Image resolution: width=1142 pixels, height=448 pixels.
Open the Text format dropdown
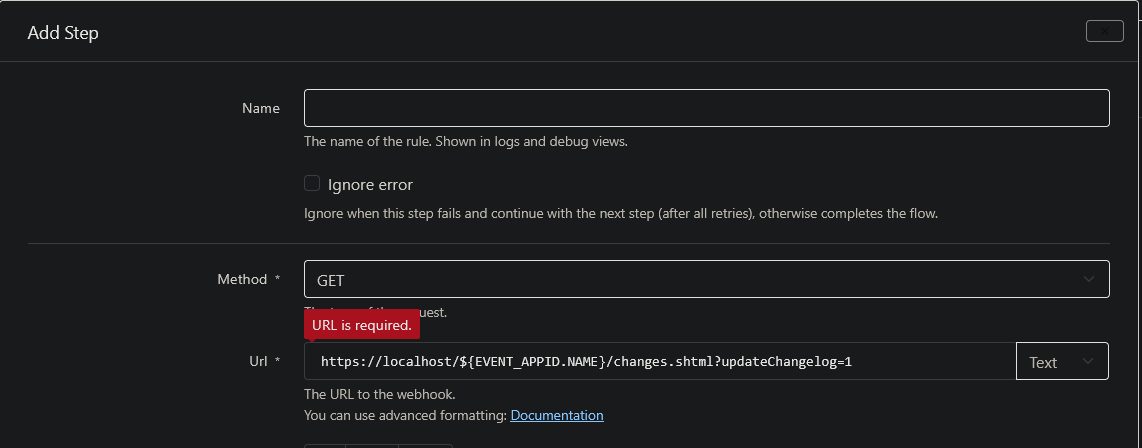pyautogui.click(x=1062, y=361)
